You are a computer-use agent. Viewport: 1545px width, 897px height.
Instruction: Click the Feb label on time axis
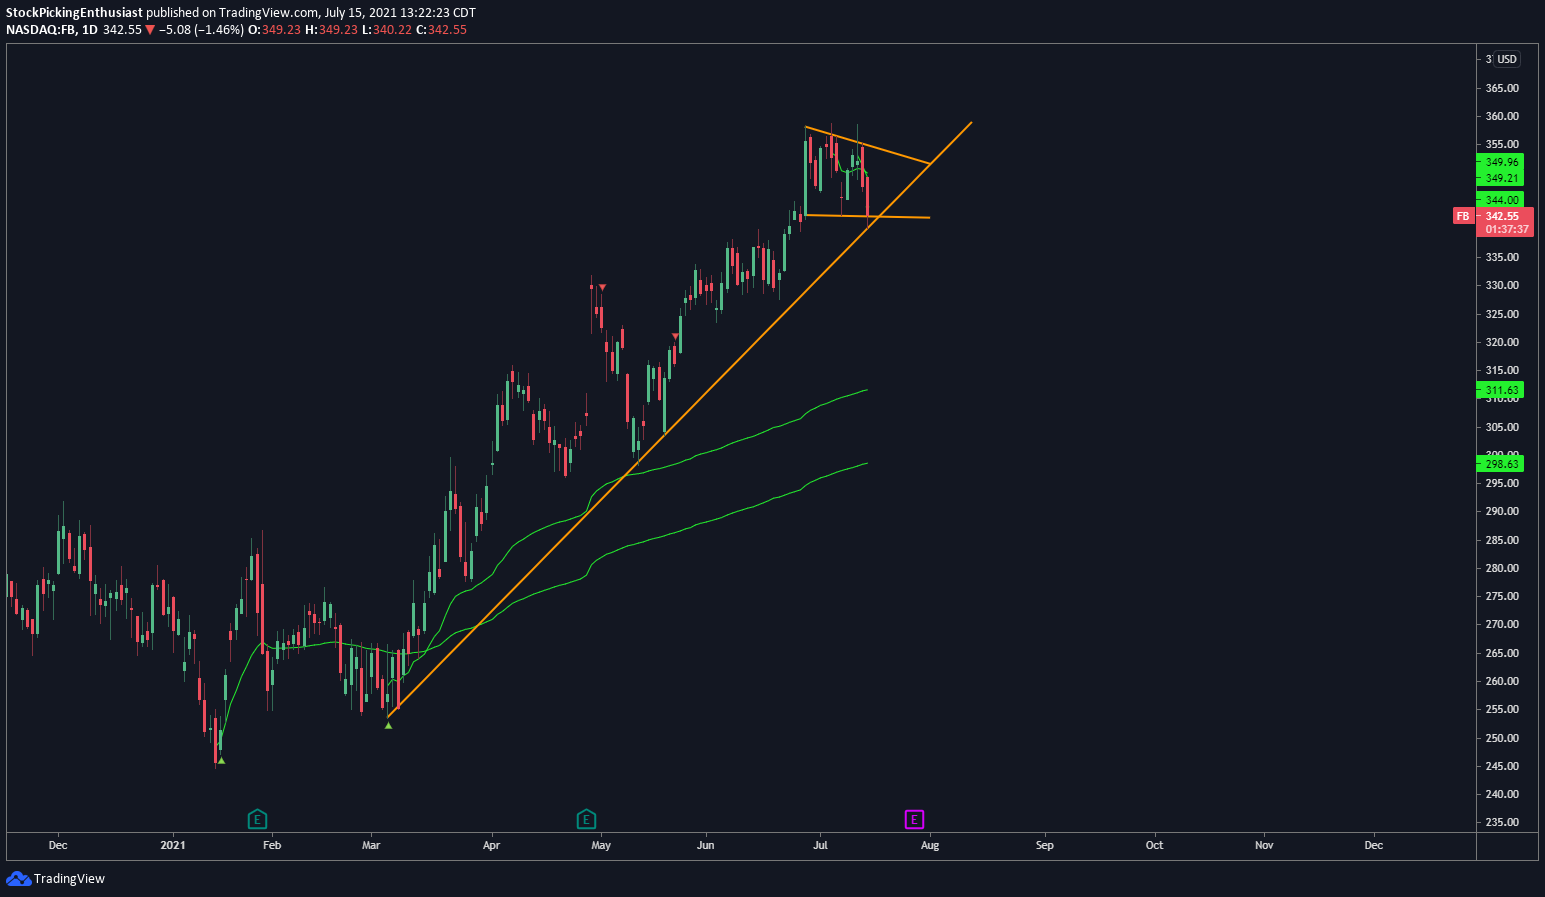coord(272,845)
